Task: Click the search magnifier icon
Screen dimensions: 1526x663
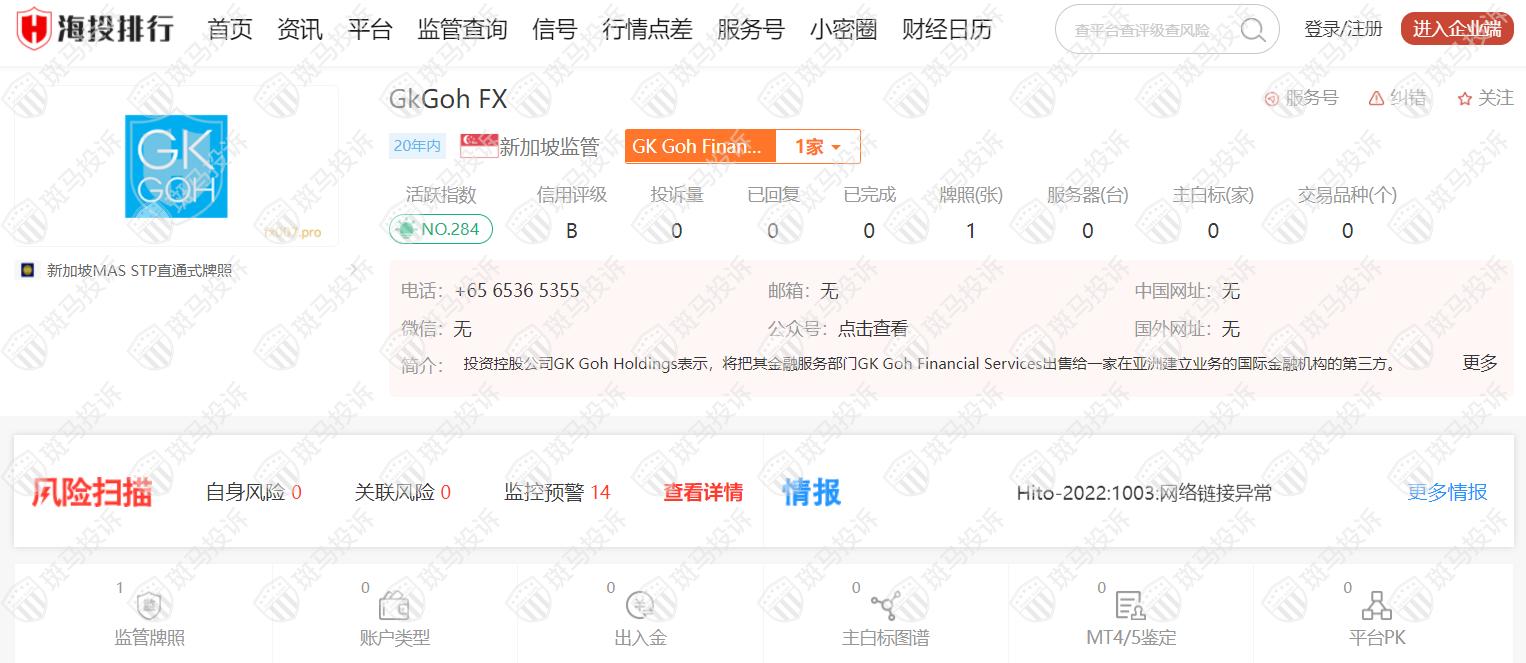Action: [1252, 30]
